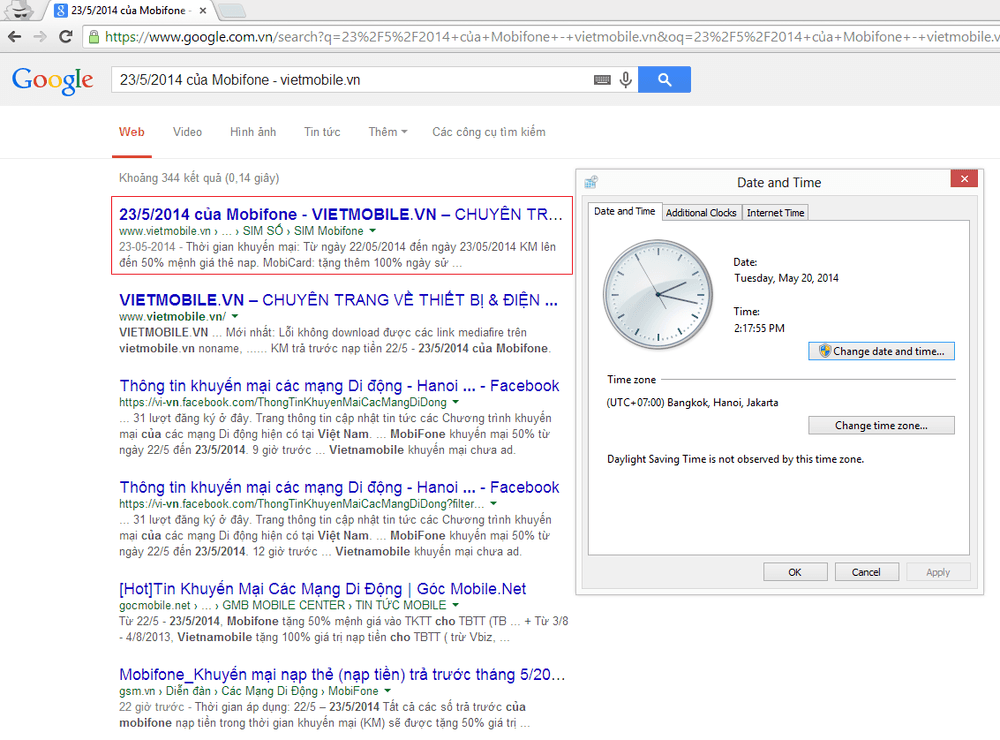1000x740 pixels.
Task: Open the '[Hot]Tin Khuyến Mại Các Mạng Di Động' link
Action: point(323,589)
